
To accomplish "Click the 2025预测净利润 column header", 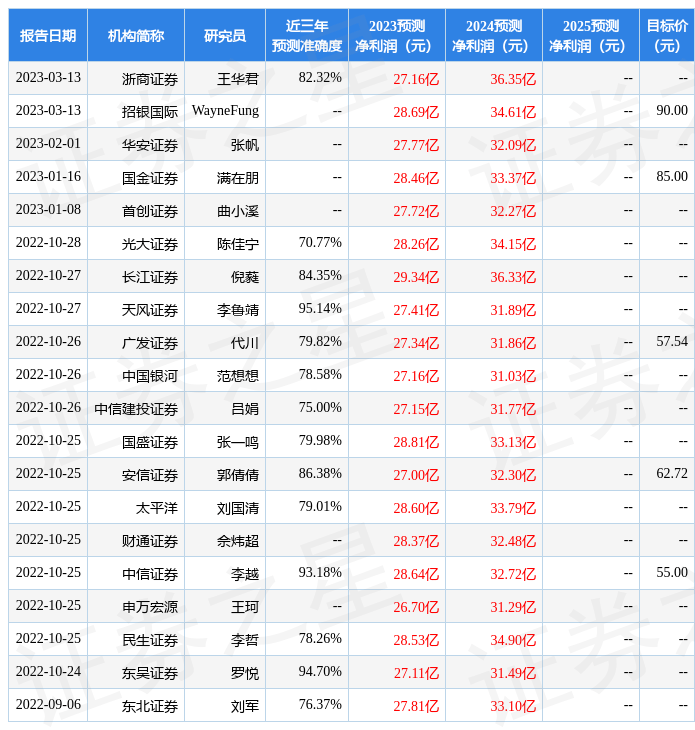I will [591, 35].
